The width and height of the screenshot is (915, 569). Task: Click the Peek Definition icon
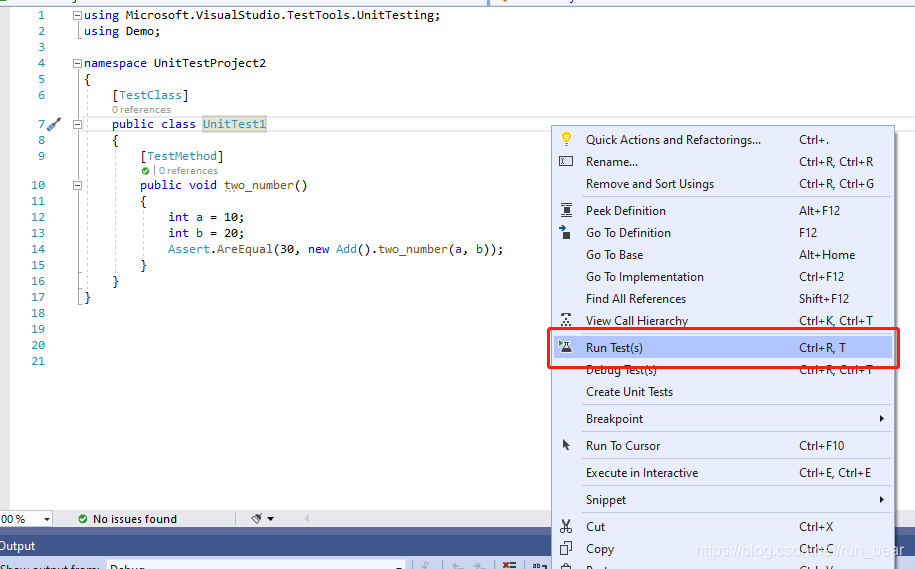566,210
